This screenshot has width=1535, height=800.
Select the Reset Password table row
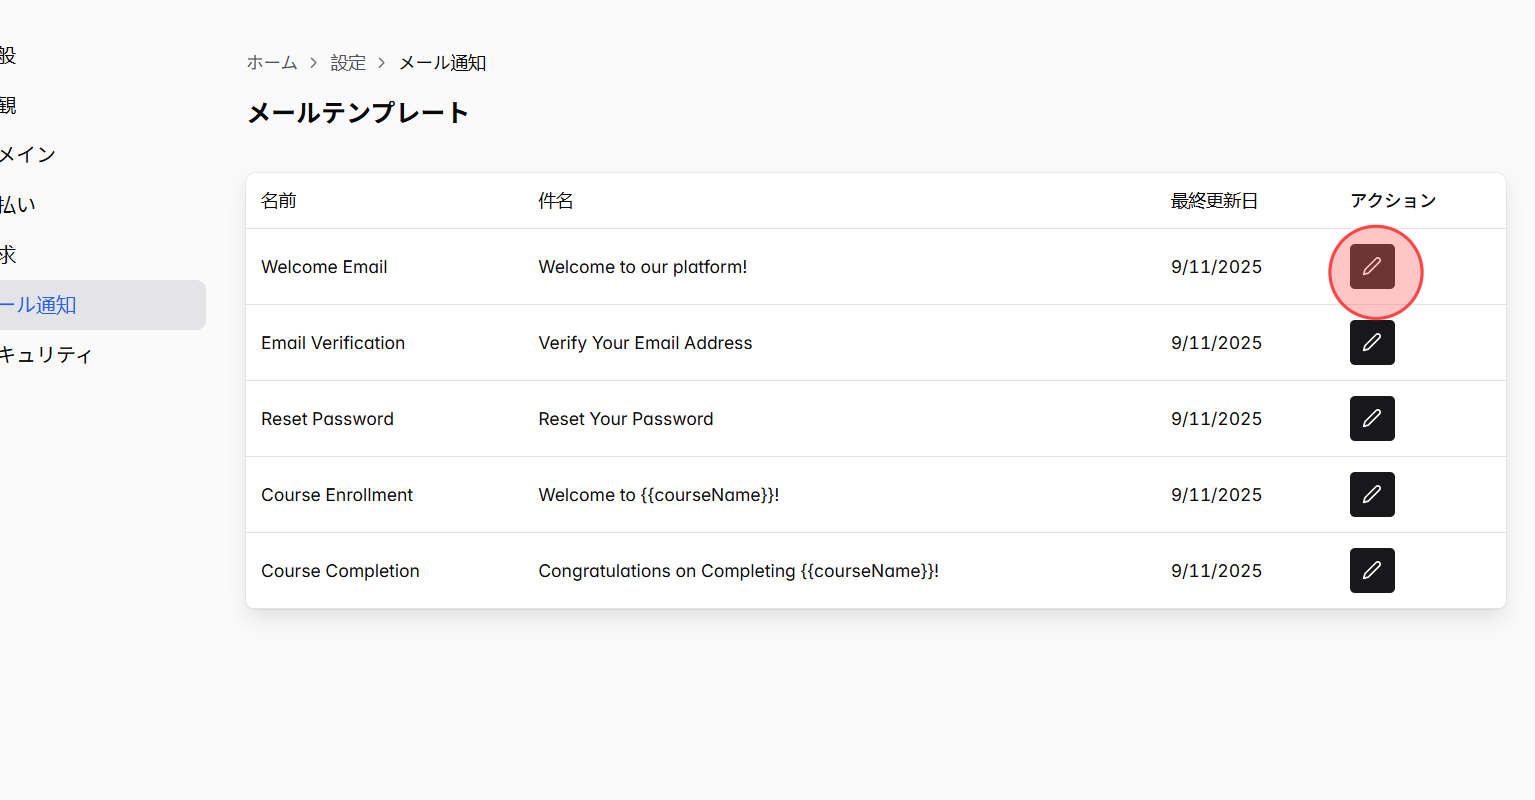[x=700, y=418]
